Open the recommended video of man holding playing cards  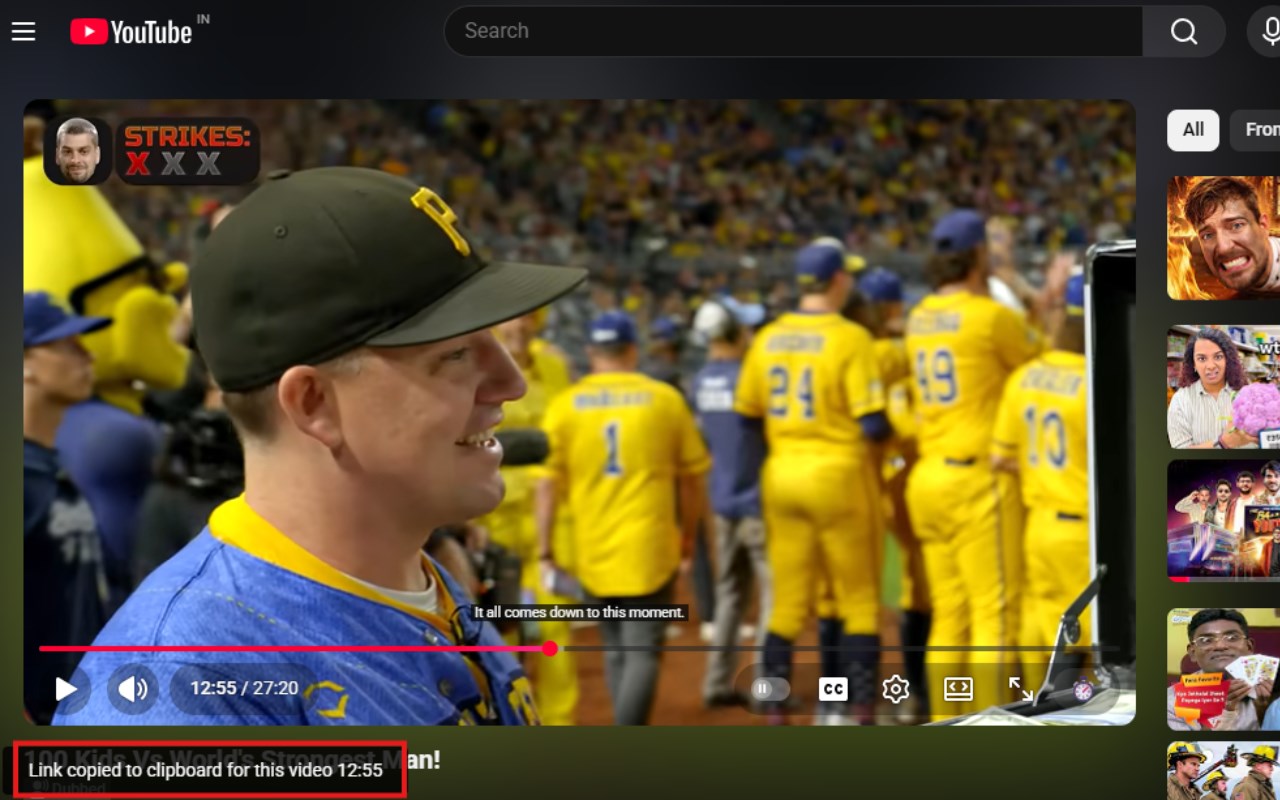(1224, 669)
